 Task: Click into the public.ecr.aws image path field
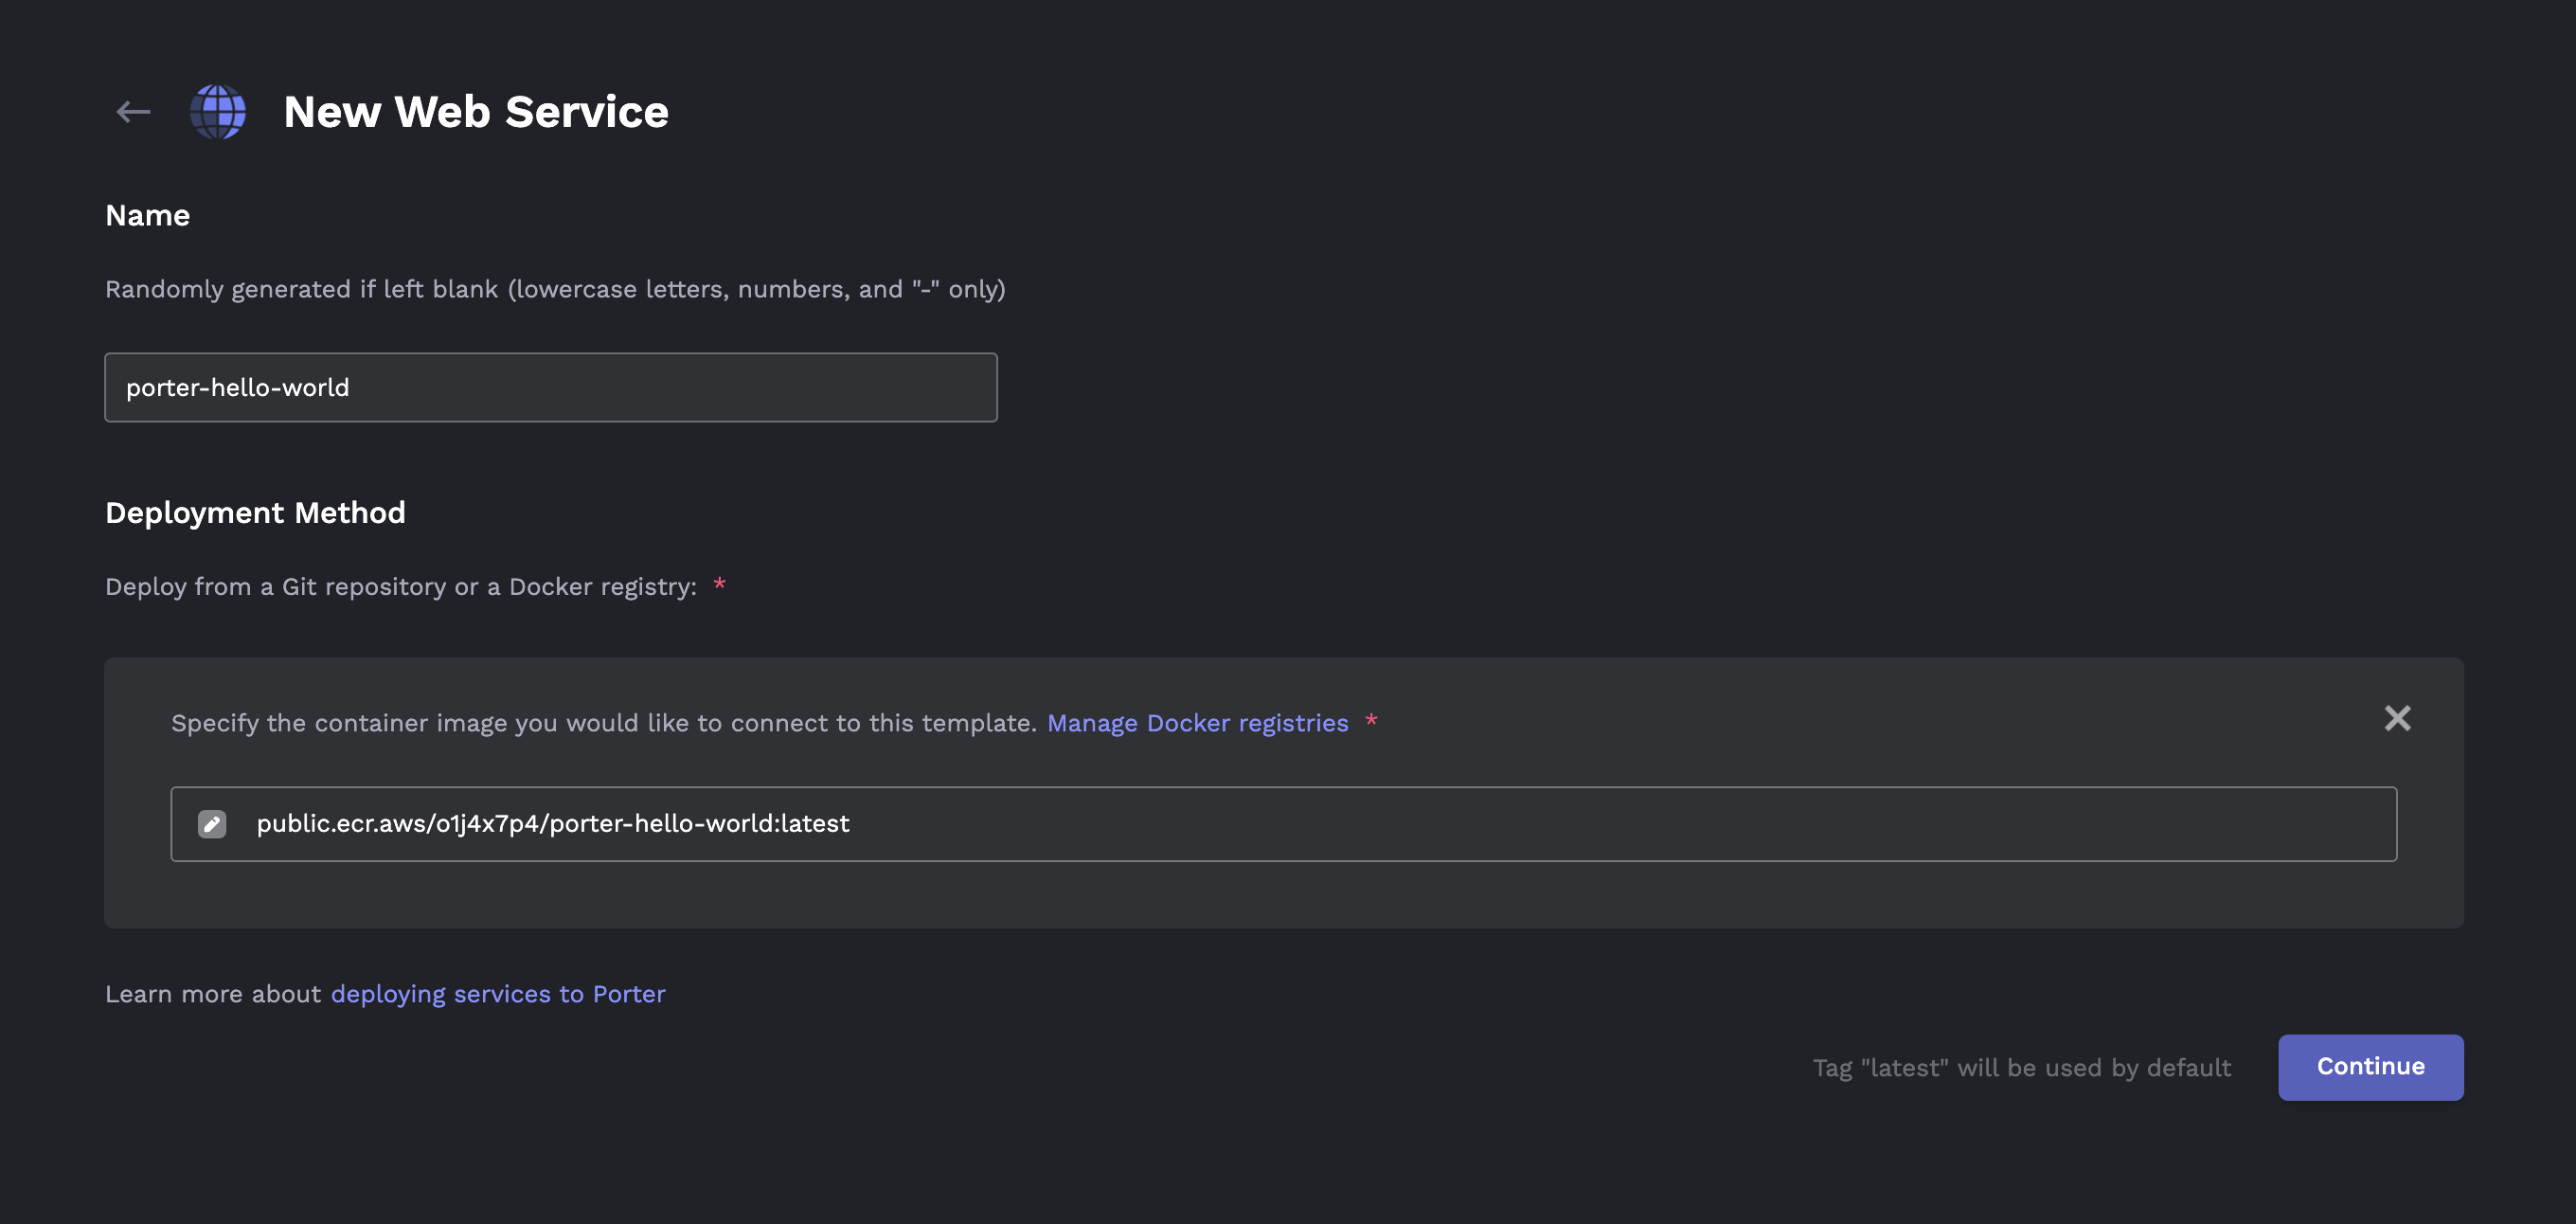(x=1284, y=824)
